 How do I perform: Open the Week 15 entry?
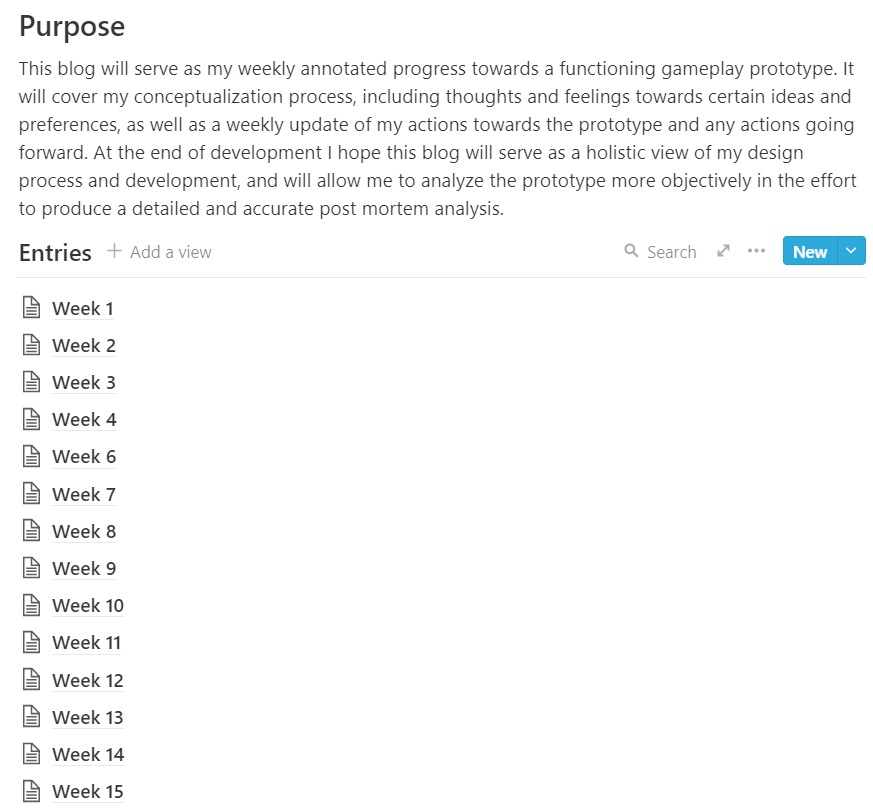click(x=88, y=791)
